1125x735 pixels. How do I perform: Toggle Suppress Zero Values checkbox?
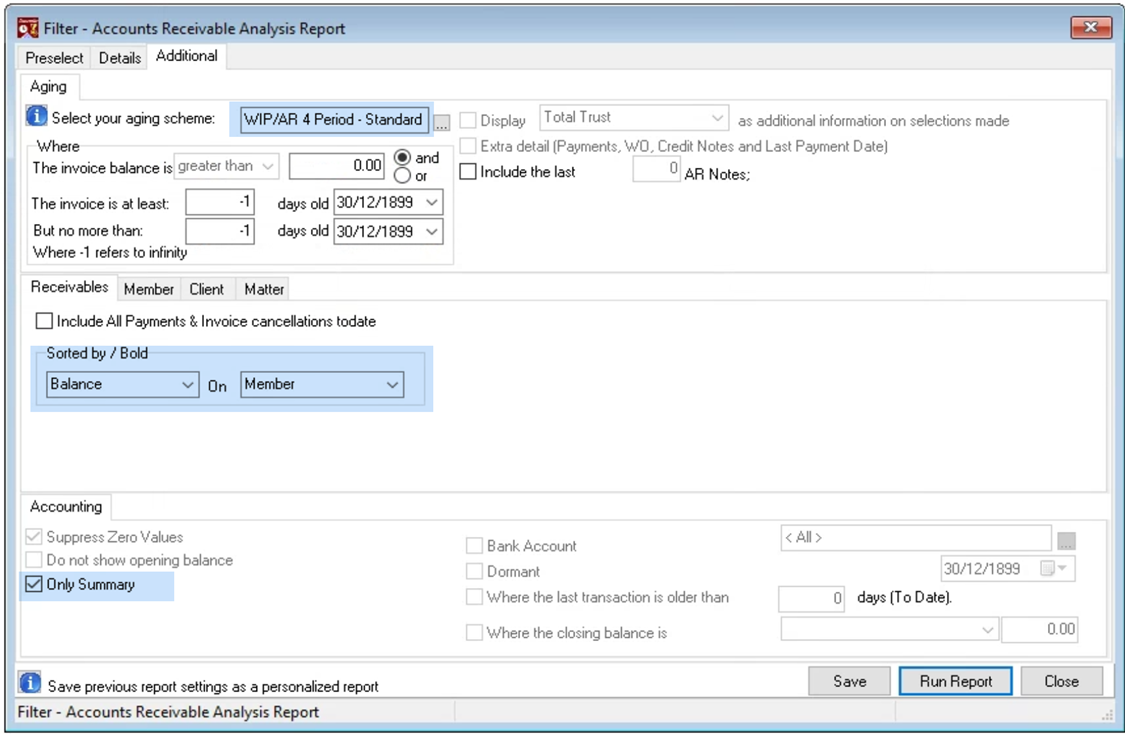[x=34, y=537]
